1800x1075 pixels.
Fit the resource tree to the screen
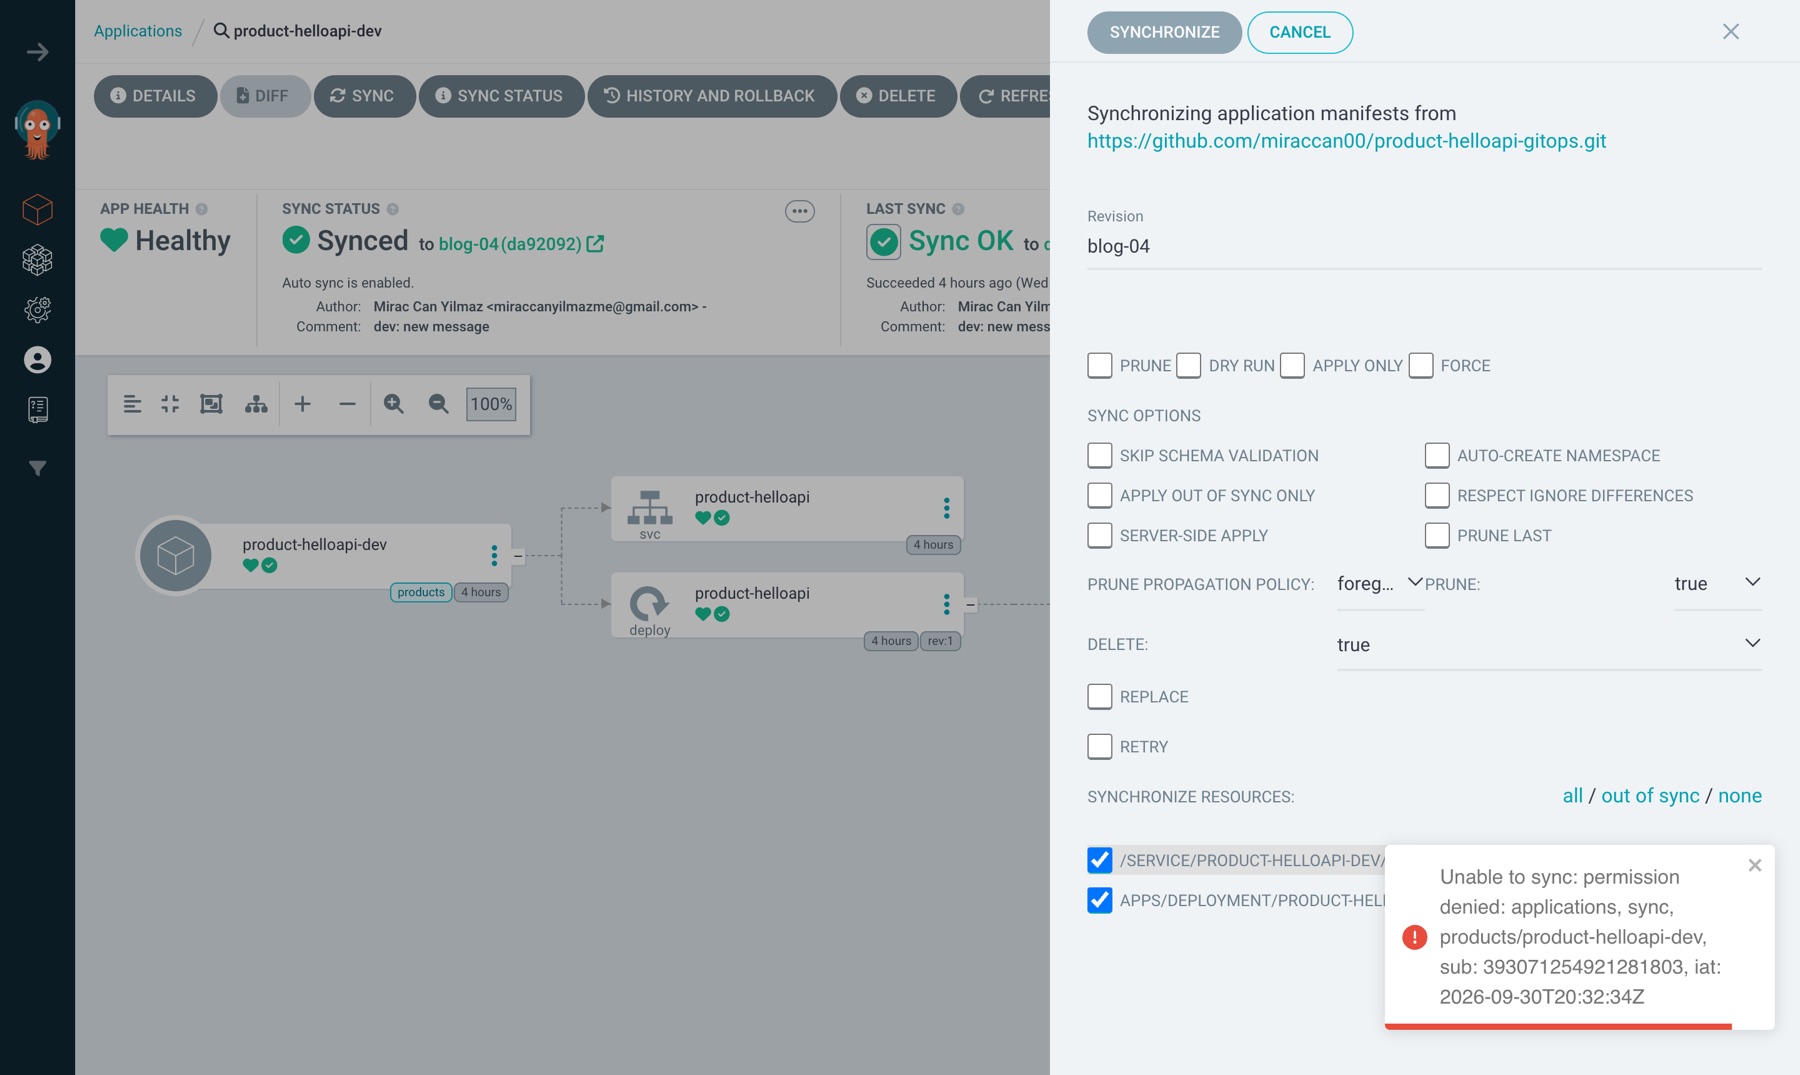(x=211, y=404)
